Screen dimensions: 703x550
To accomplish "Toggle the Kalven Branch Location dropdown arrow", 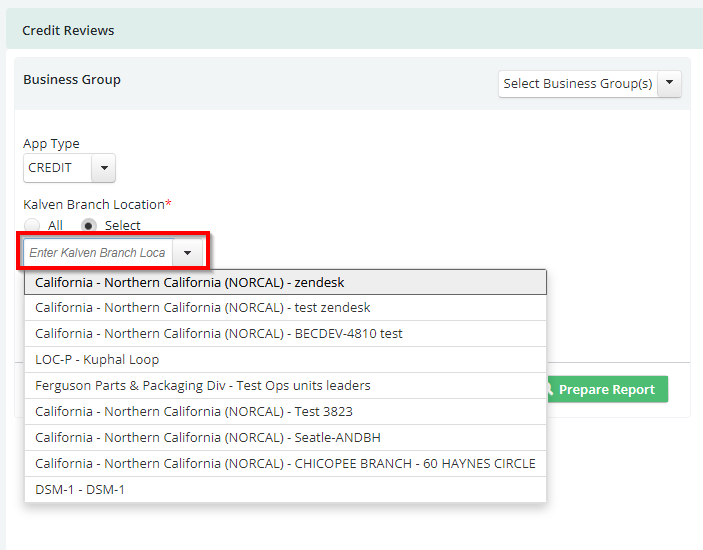I will click(187, 253).
